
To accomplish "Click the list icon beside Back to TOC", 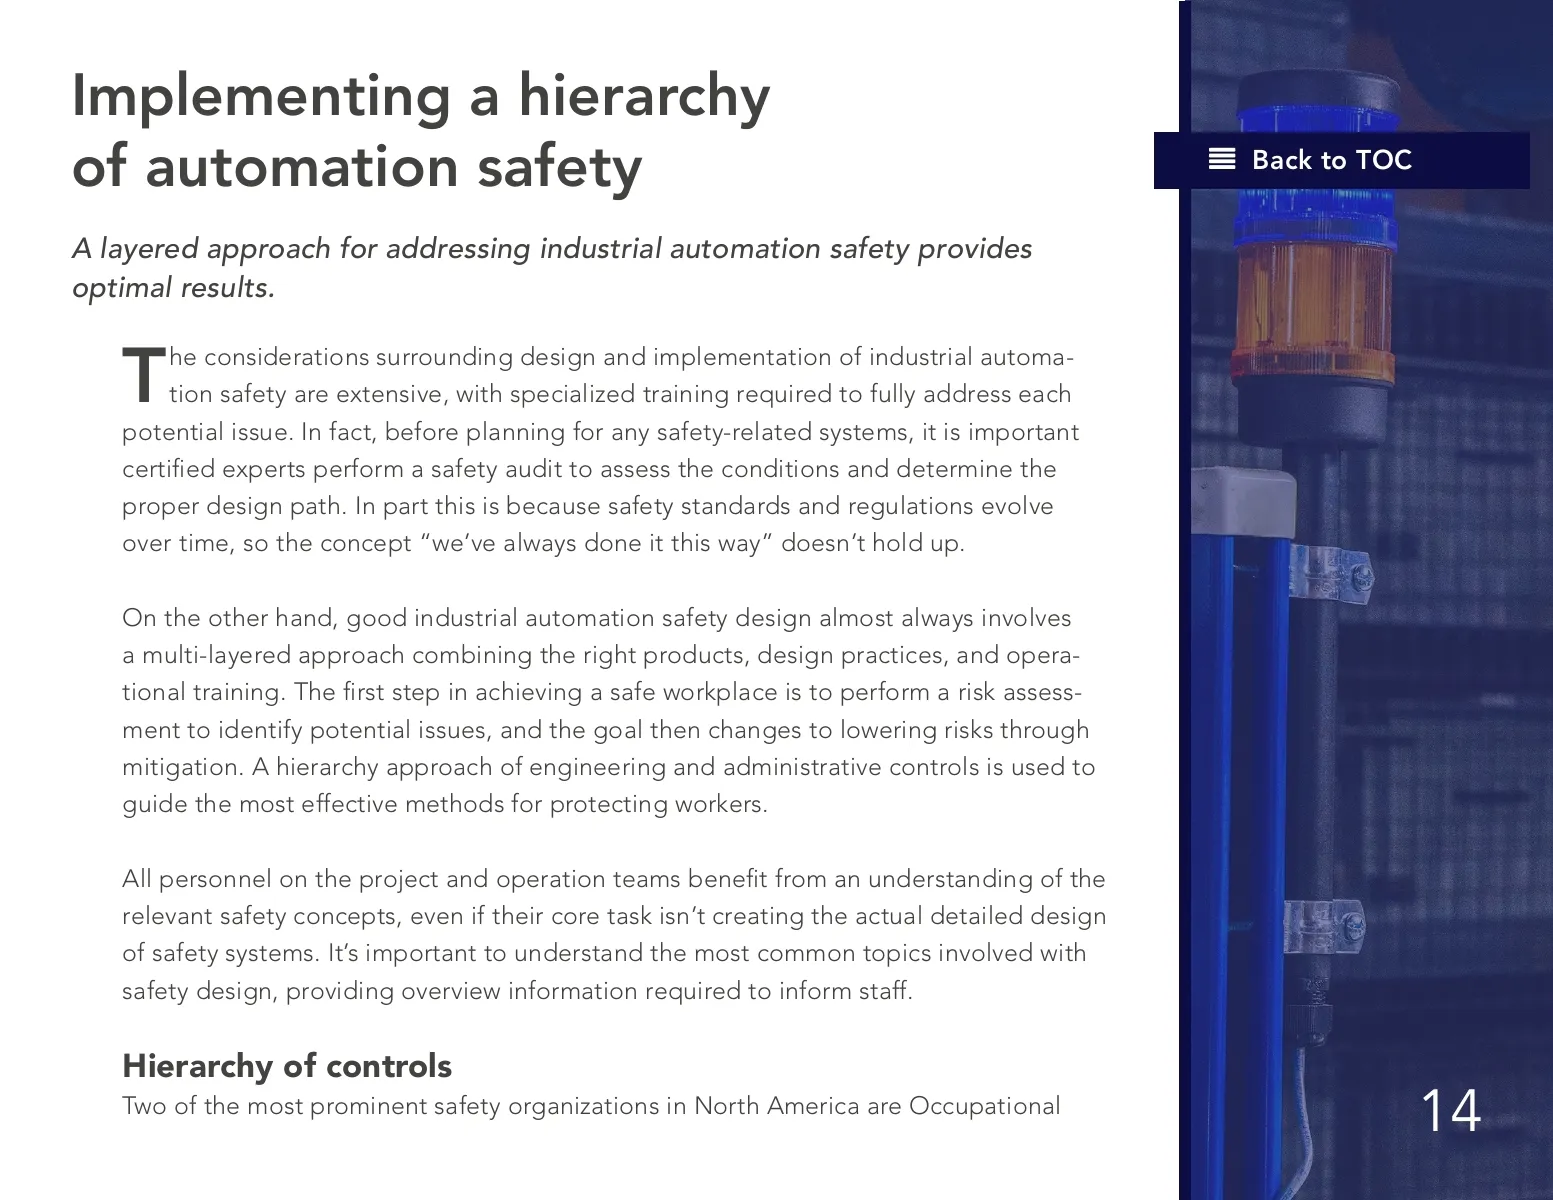I will (x=1221, y=159).
